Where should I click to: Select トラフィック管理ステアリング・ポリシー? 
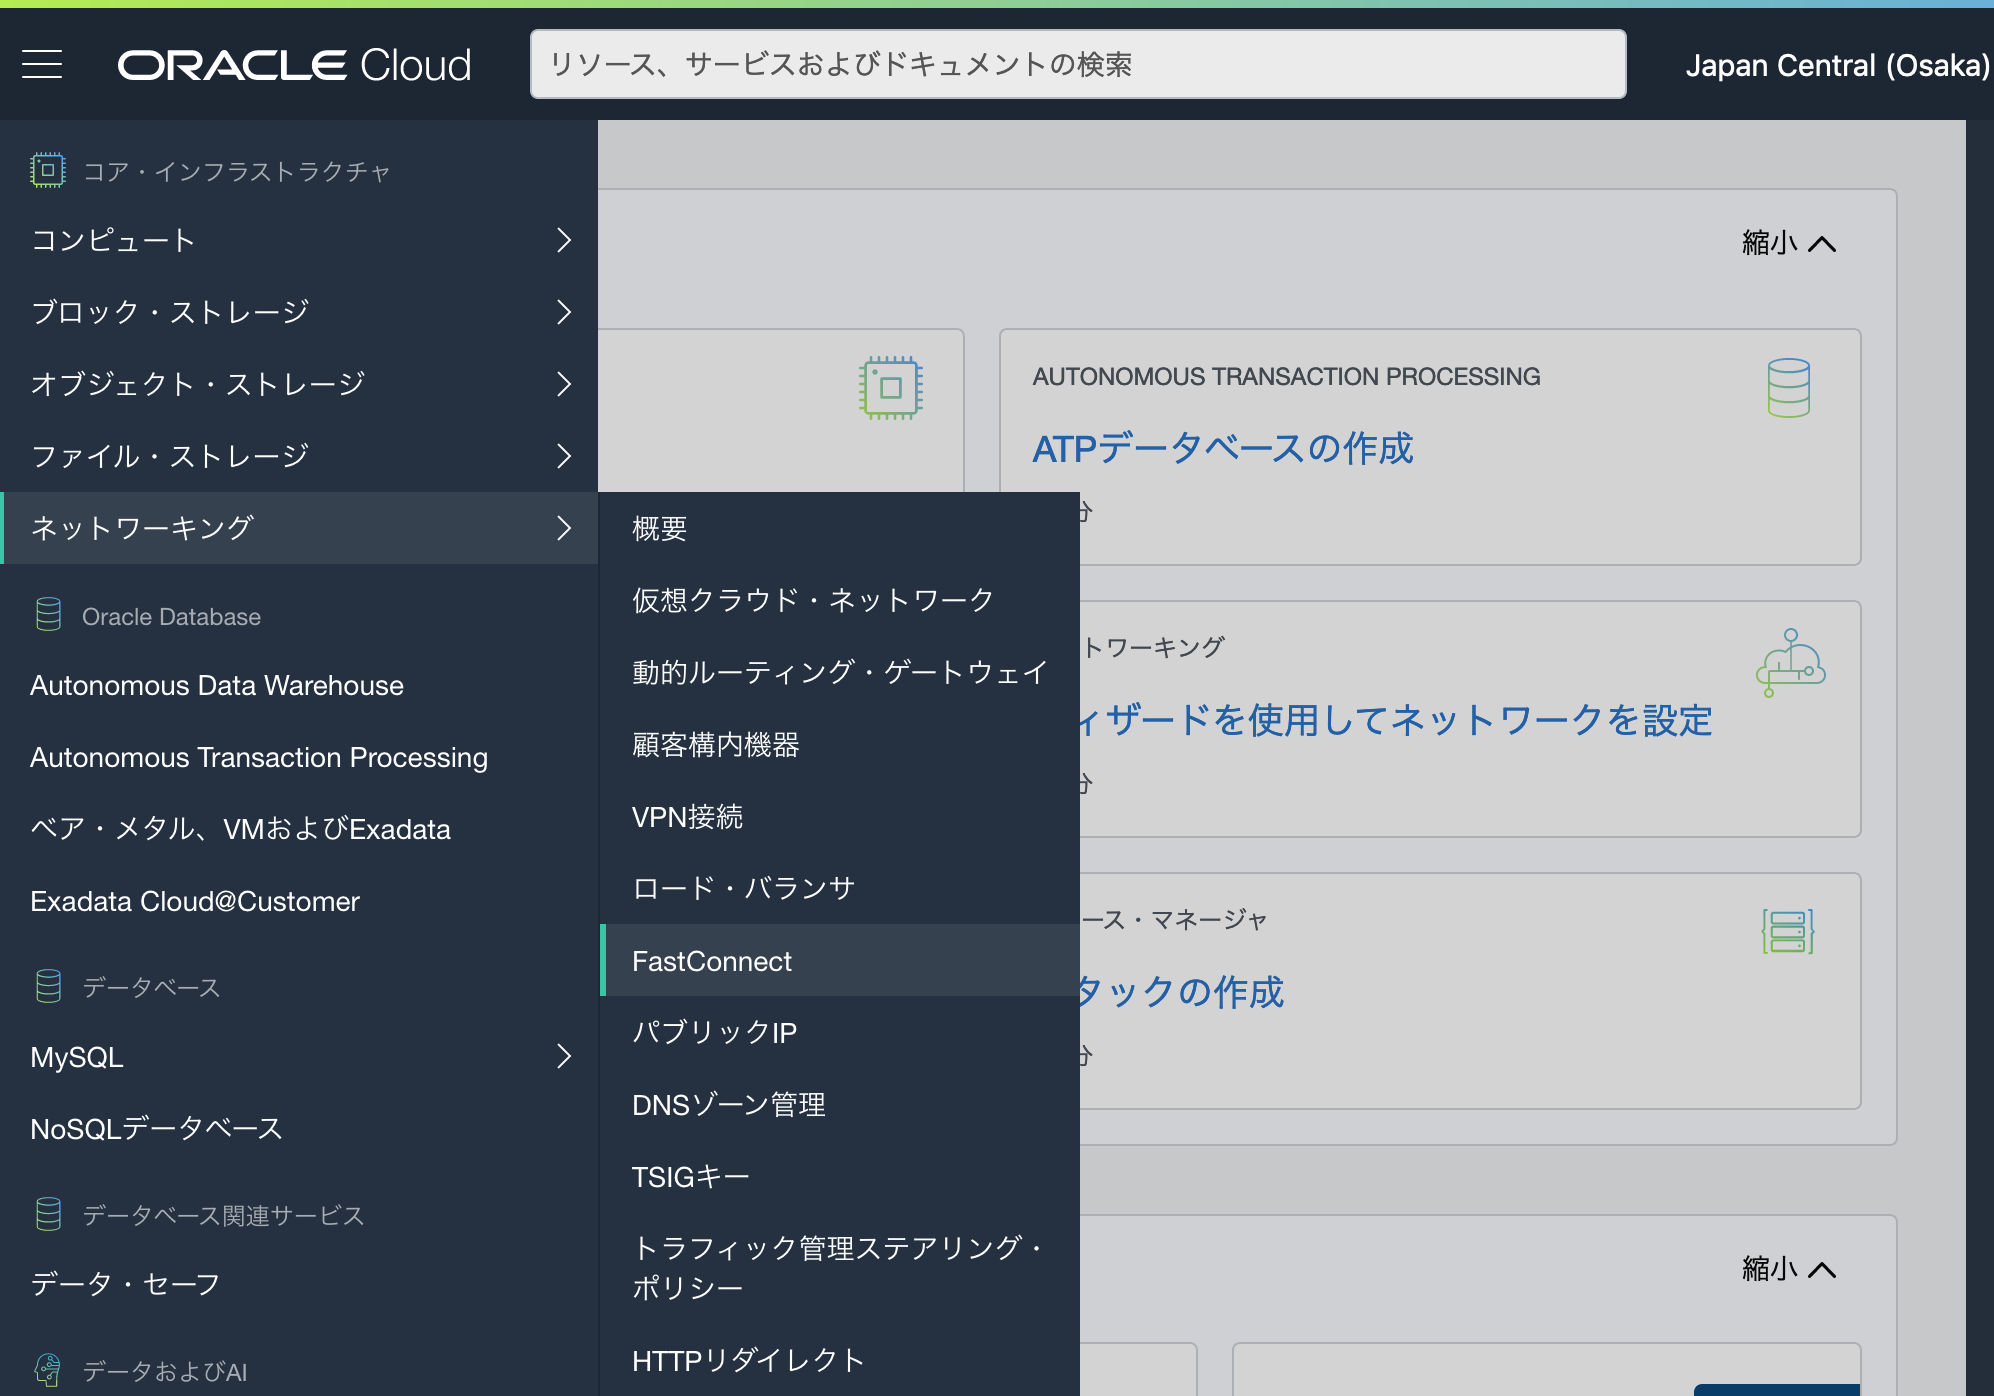pos(839,1267)
